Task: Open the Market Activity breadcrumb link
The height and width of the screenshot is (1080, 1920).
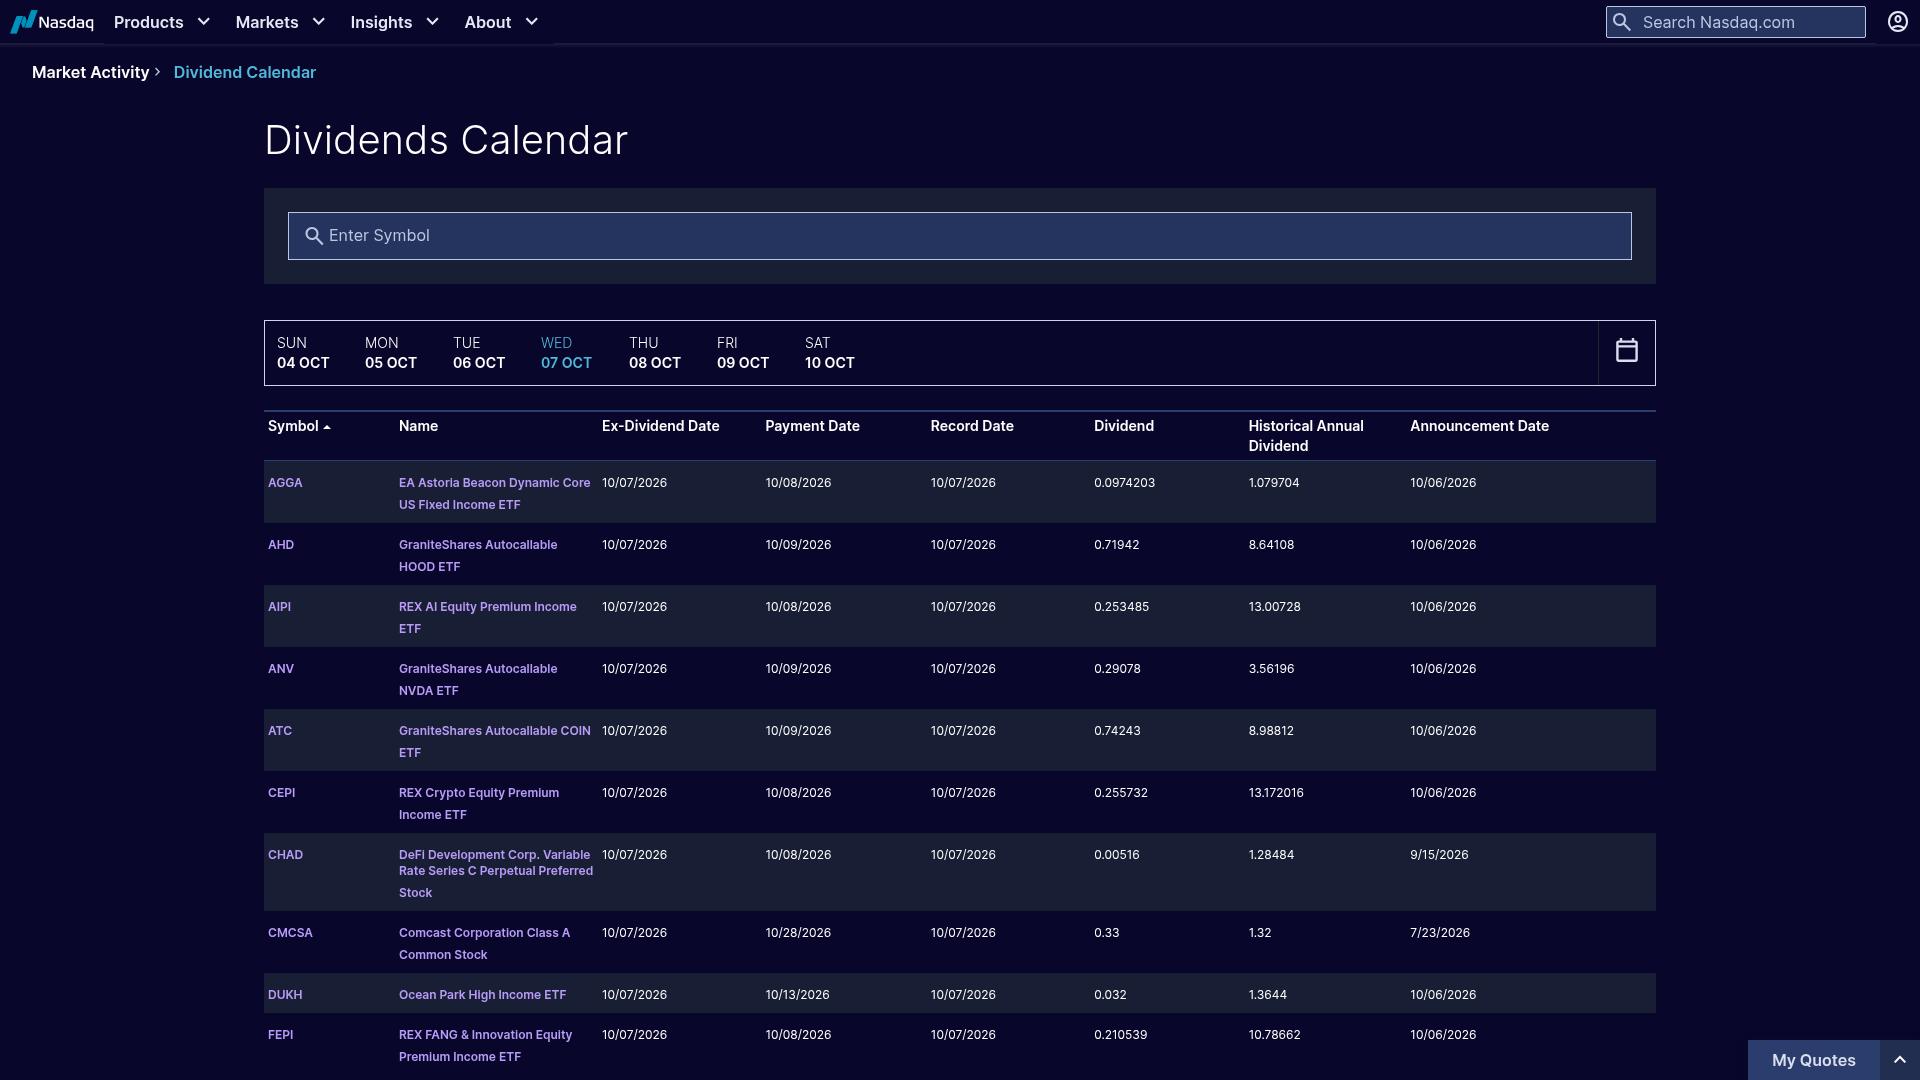Action: pyautogui.click(x=90, y=72)
